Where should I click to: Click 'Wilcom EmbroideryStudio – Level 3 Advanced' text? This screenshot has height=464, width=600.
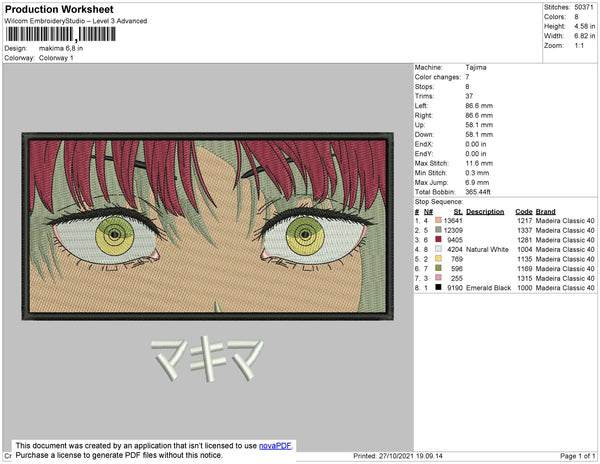pos(76,21)
